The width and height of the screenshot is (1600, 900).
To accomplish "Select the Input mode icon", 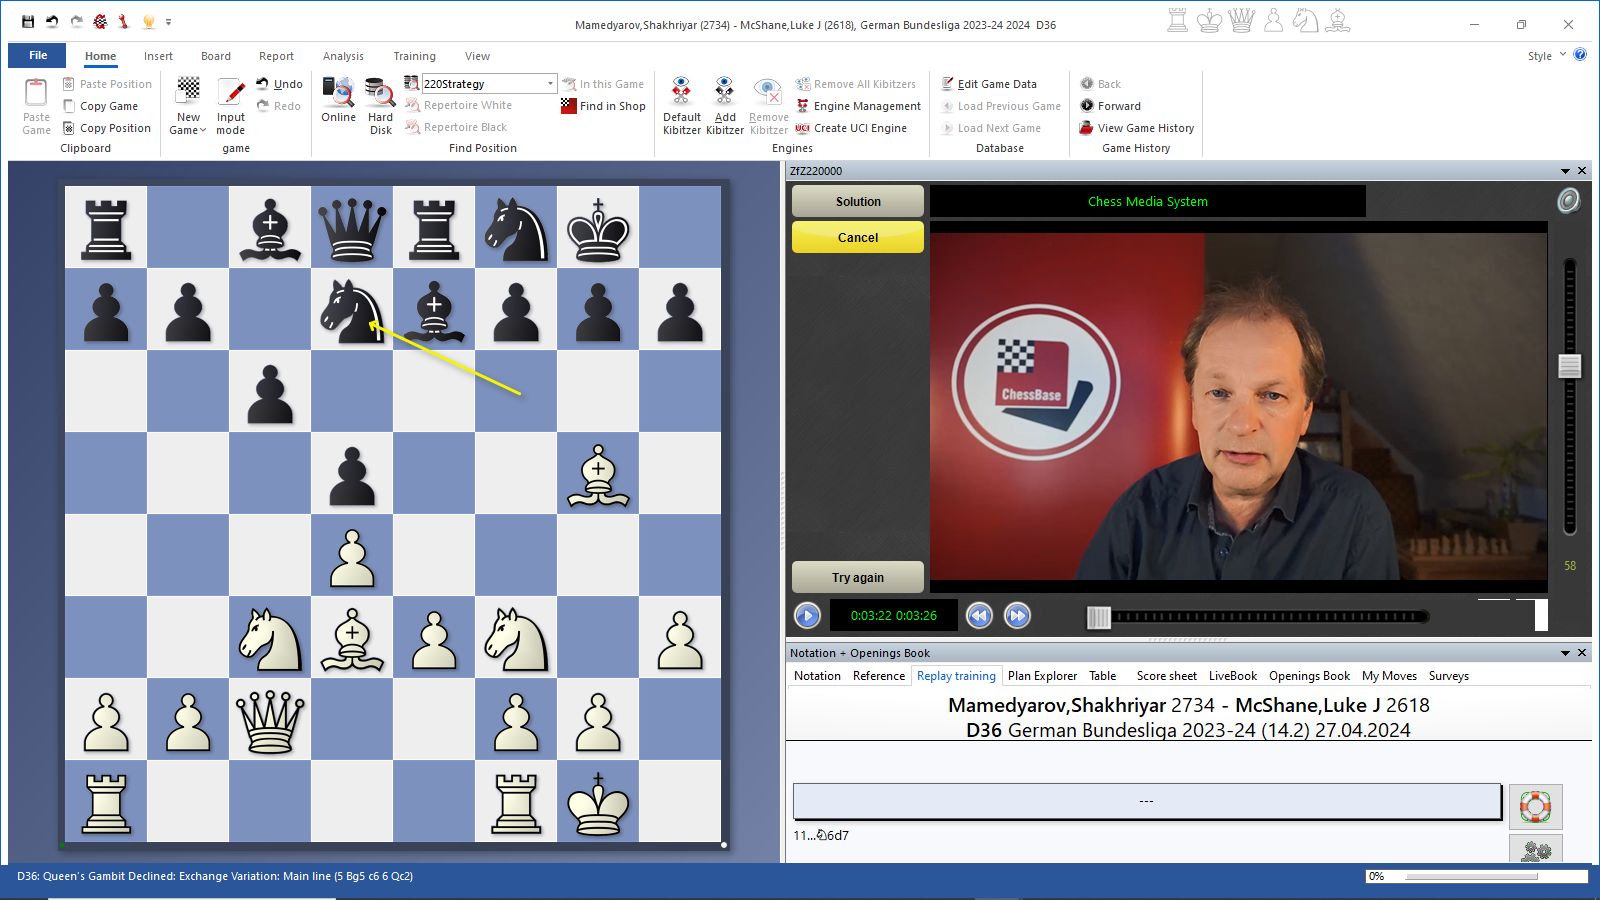I will coord(231,94).
